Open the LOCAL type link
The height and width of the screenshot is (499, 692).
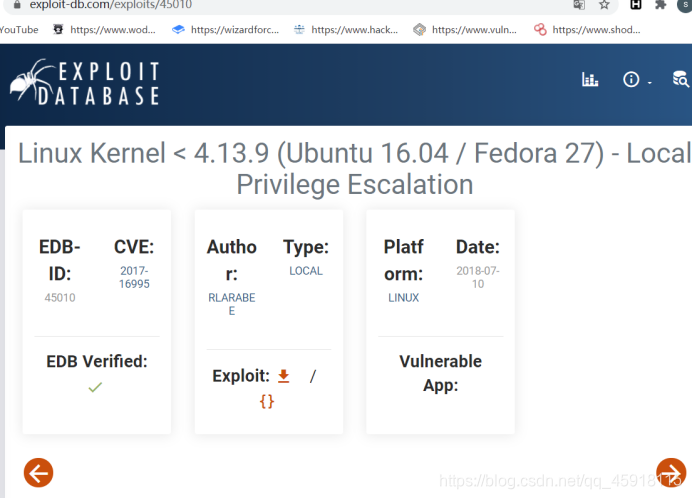306,271
